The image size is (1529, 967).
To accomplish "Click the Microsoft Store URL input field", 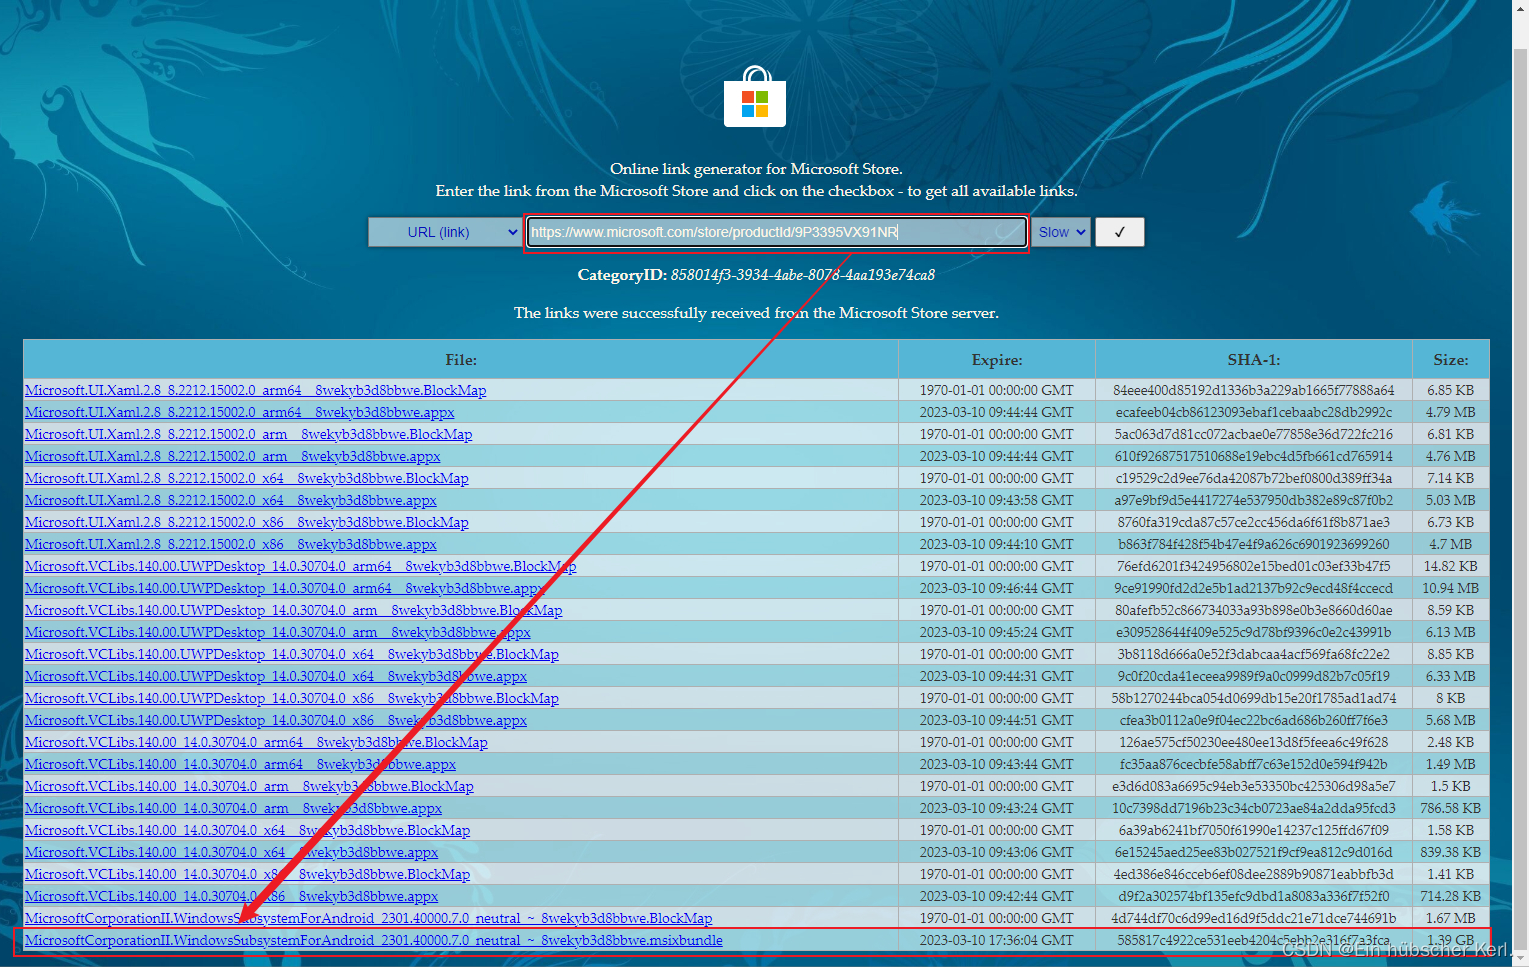I will (777, 232).
